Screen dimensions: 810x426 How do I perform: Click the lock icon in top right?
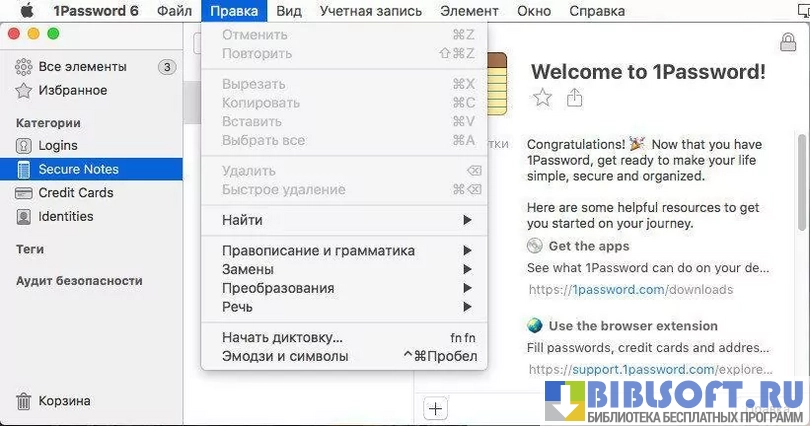[788, 41]
